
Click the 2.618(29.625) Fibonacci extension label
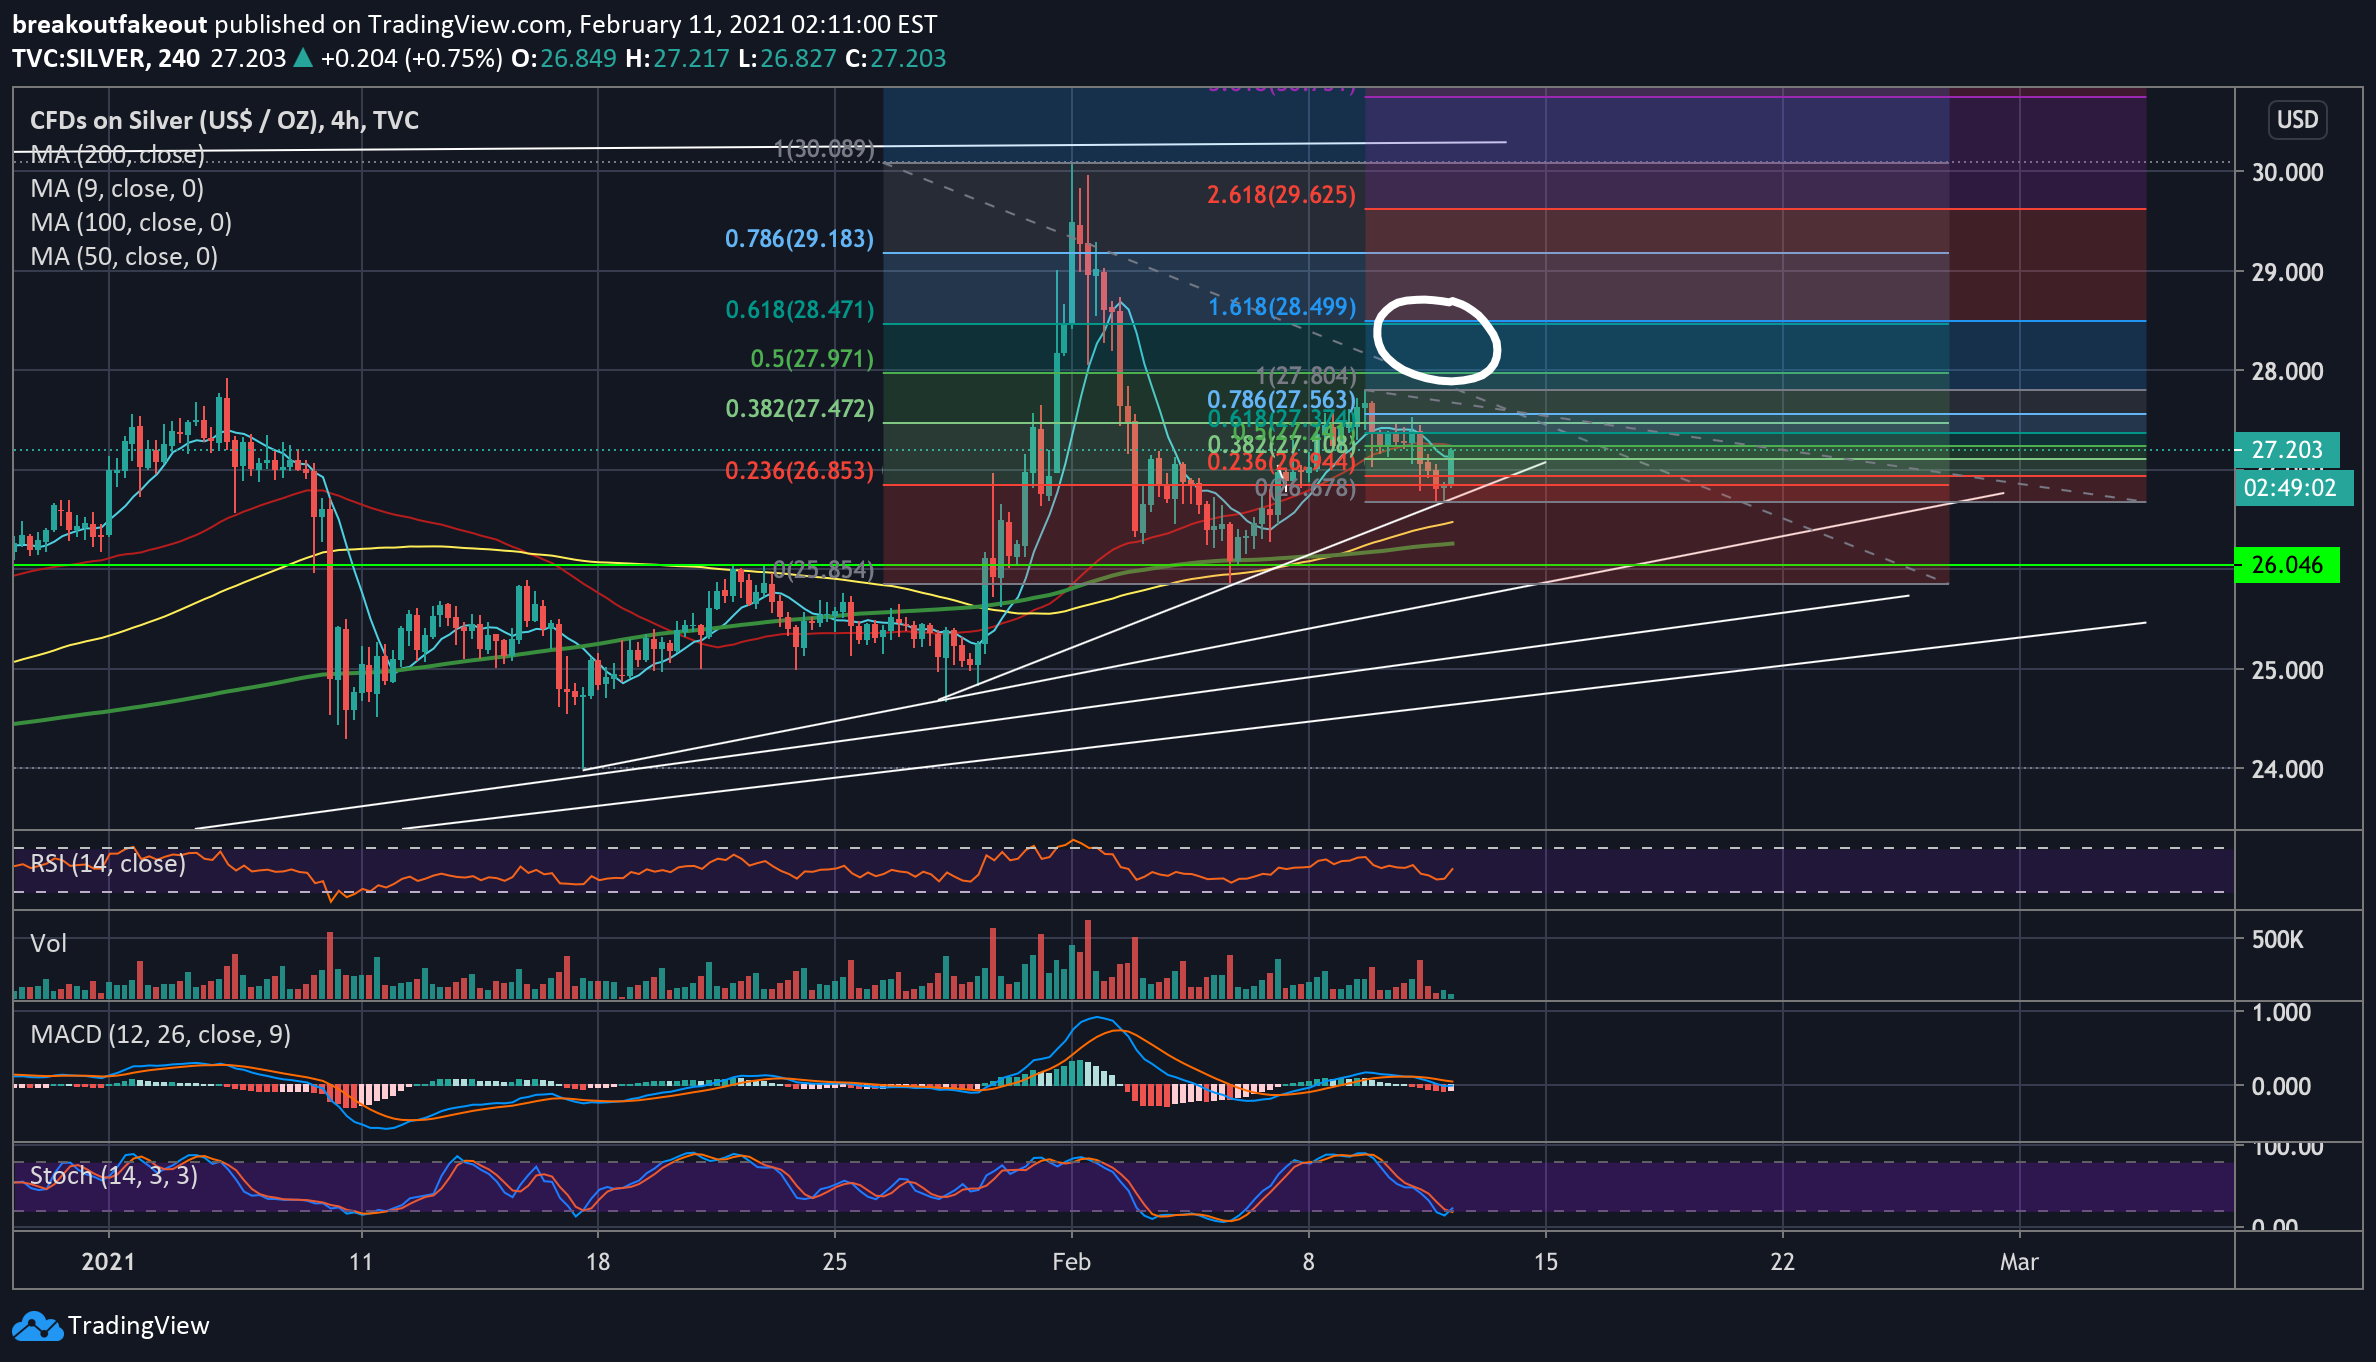[x=1281, y=195]
